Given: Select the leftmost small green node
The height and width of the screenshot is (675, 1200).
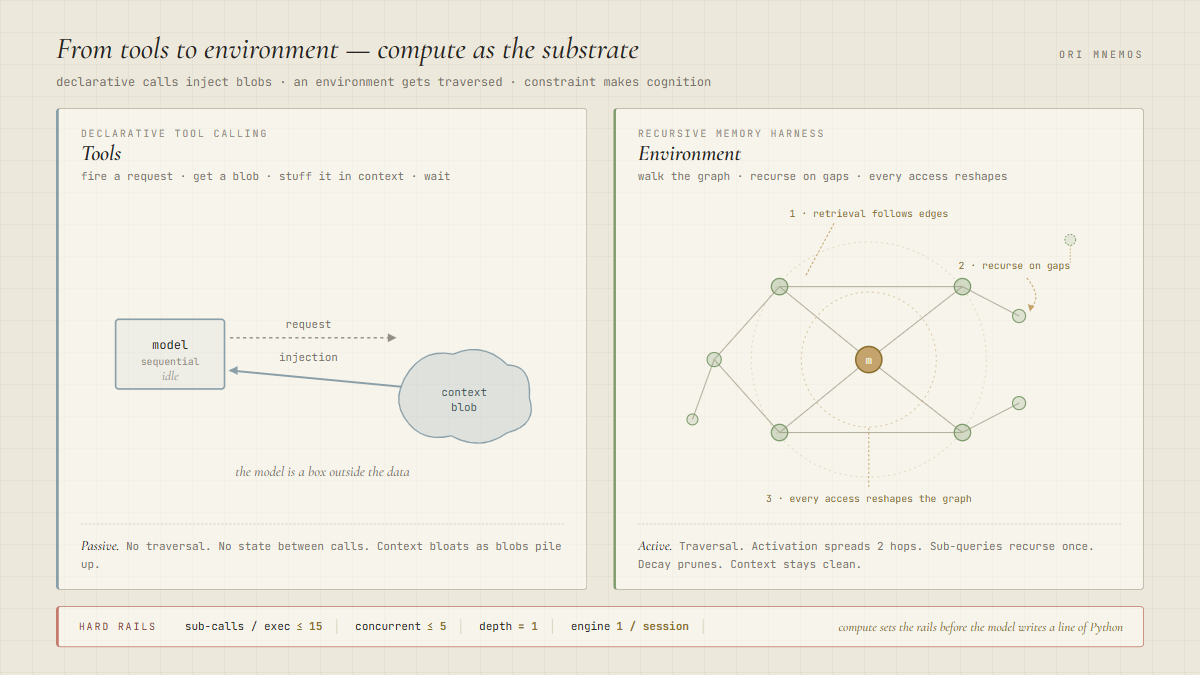Looking at the screenshot, I should 692,419.
